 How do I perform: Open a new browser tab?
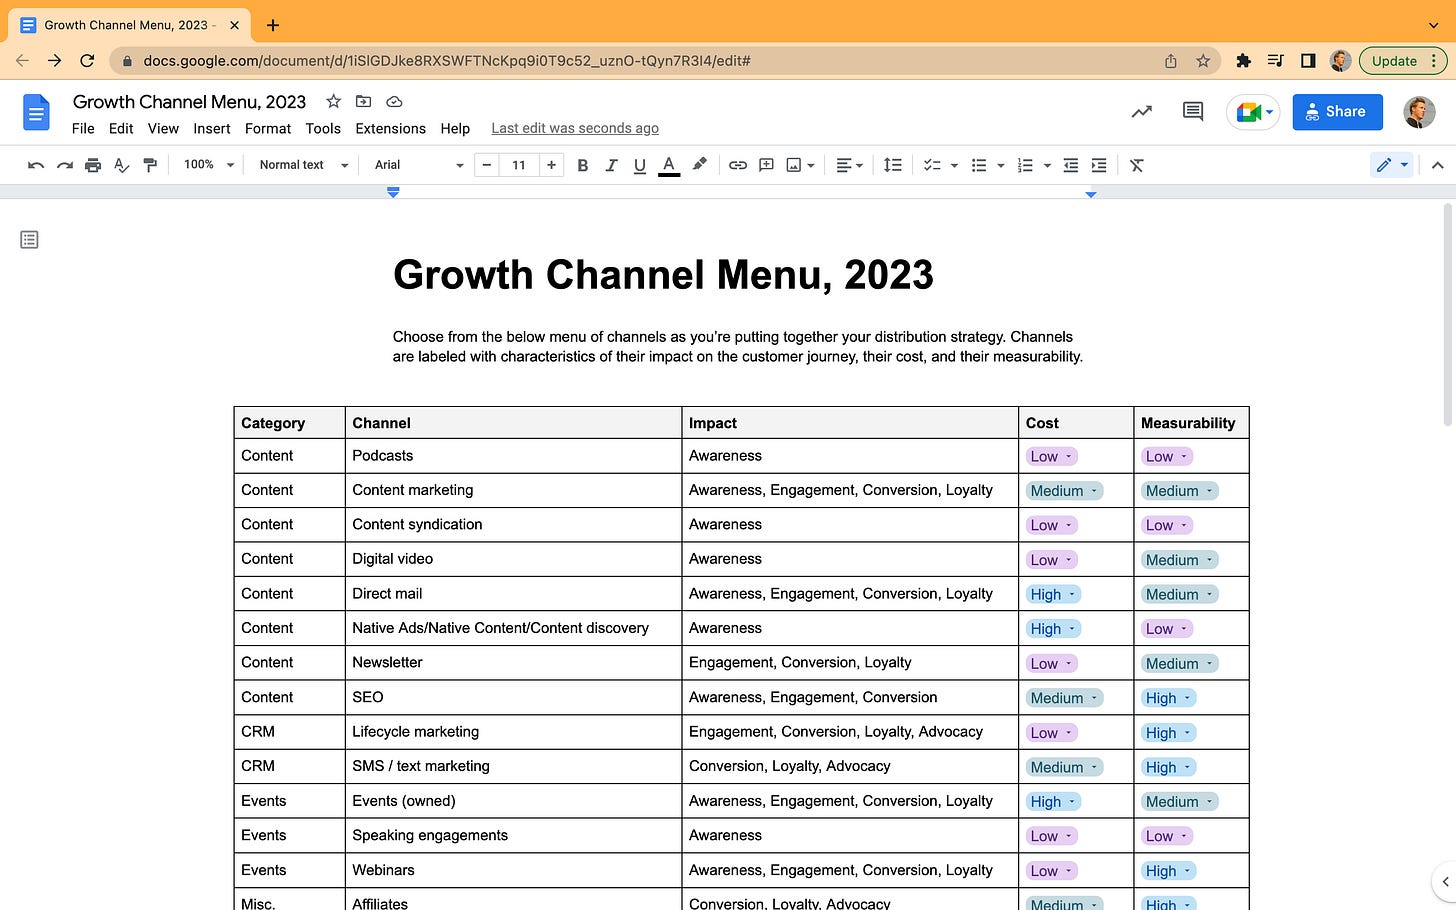[273, 25]
